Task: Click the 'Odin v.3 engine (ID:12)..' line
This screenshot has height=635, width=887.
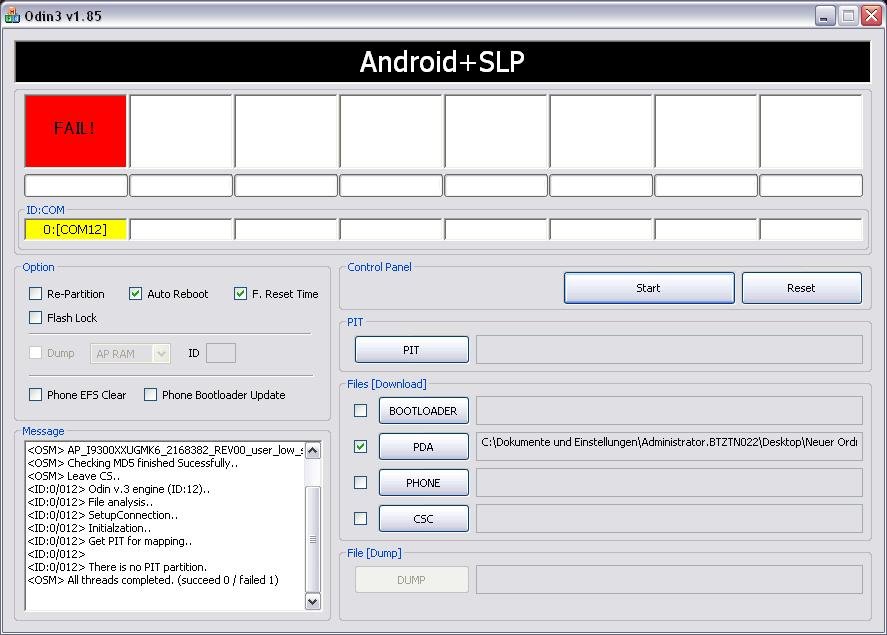Action: pyautogui.click(x=119, y=489)
